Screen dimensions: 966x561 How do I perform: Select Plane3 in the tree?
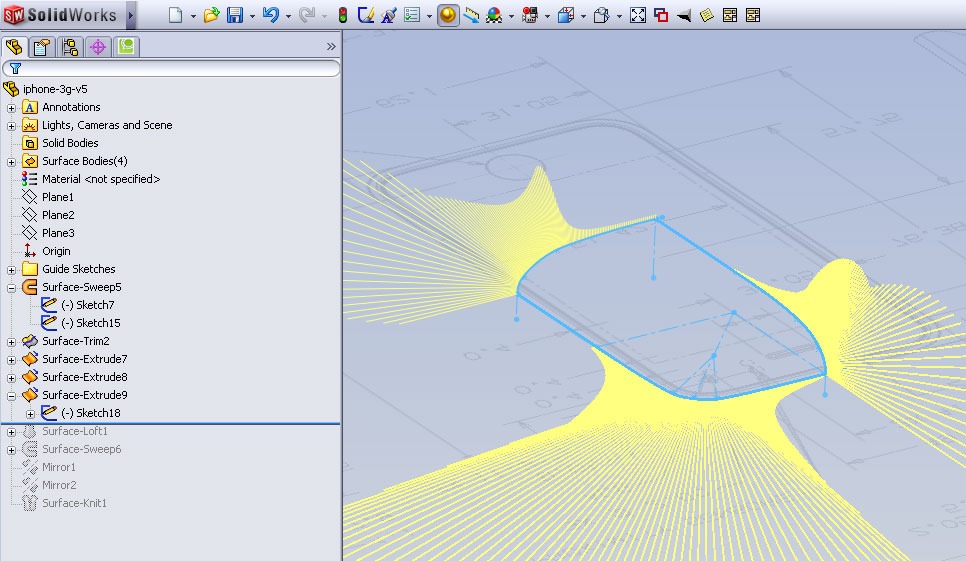(x=58, y=233)
